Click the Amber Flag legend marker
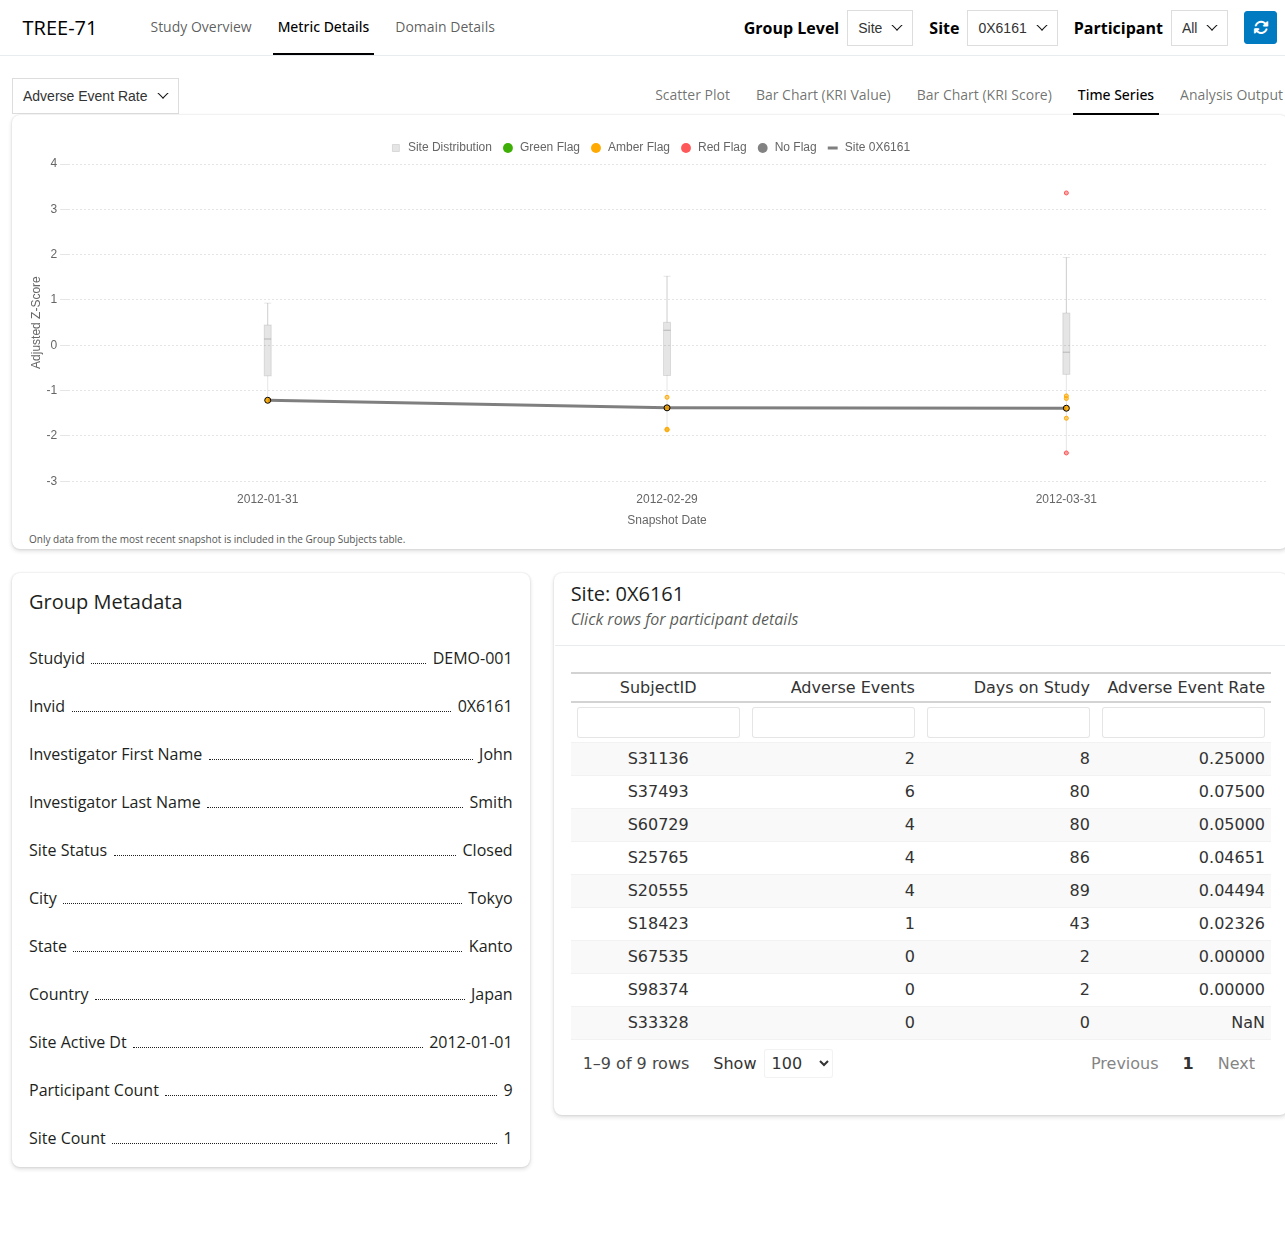Screen dimensions: 1285x1239 tap(597, 148)
